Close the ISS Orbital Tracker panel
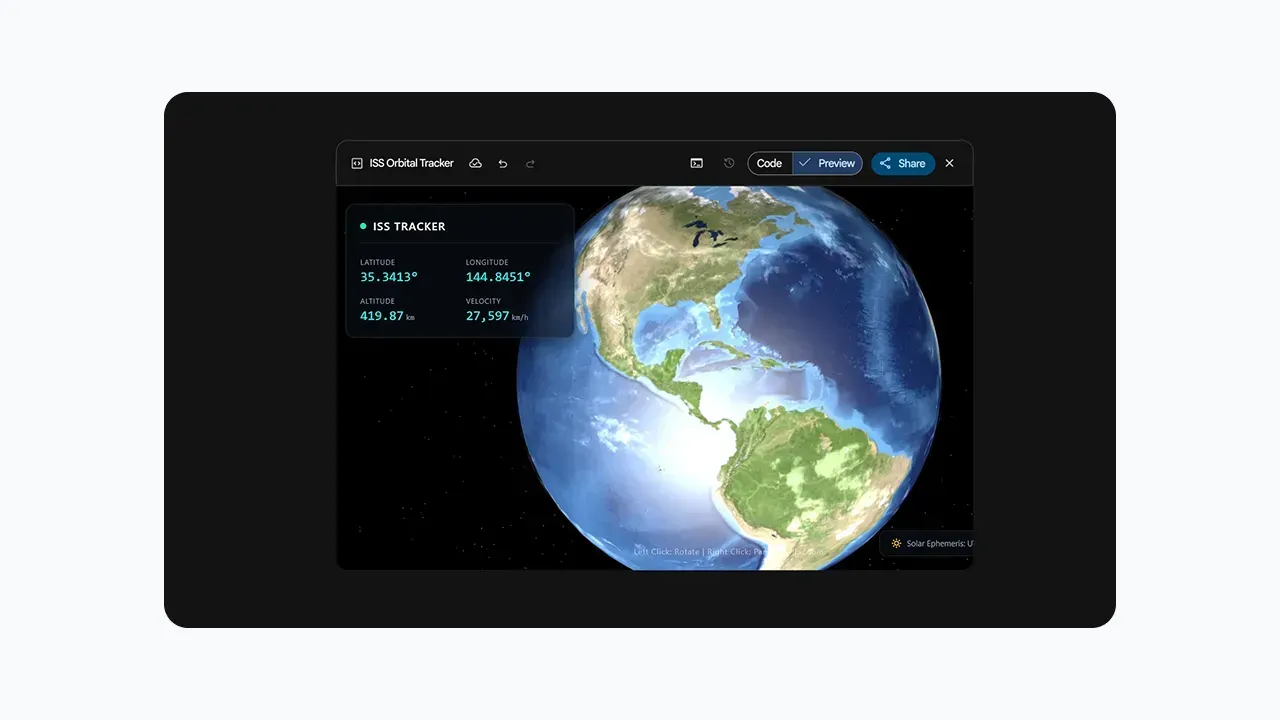This screenshot has height=720, width=1280. (950, 163)
